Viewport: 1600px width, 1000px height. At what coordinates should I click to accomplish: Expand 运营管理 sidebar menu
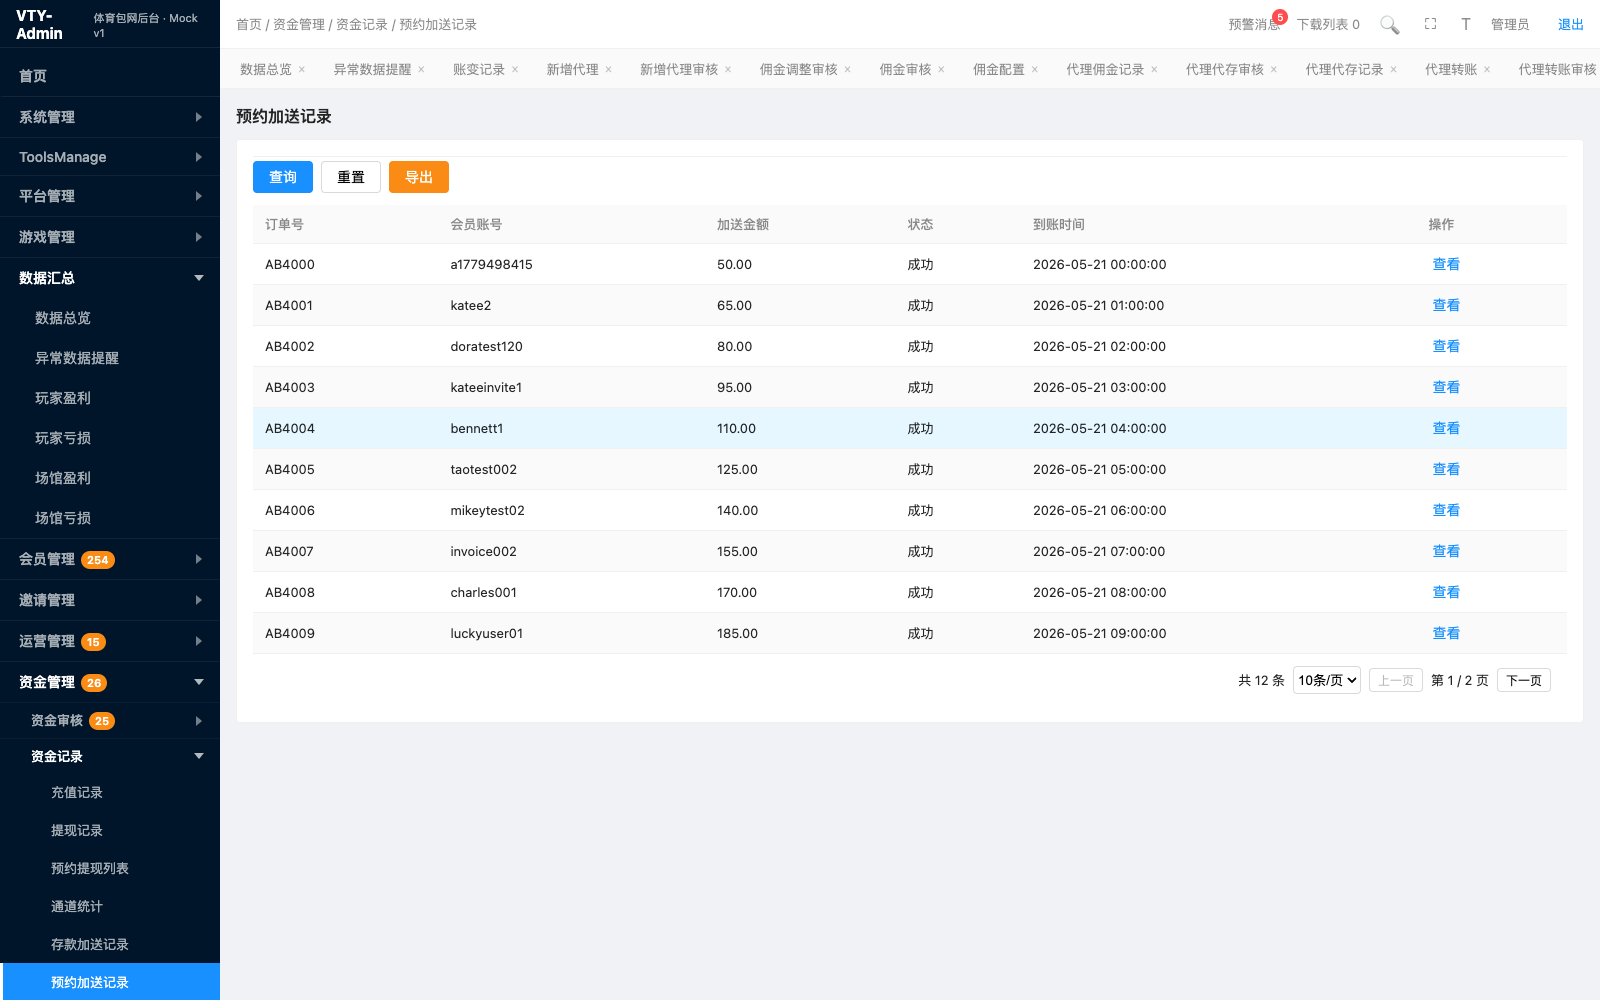(110, 641)
